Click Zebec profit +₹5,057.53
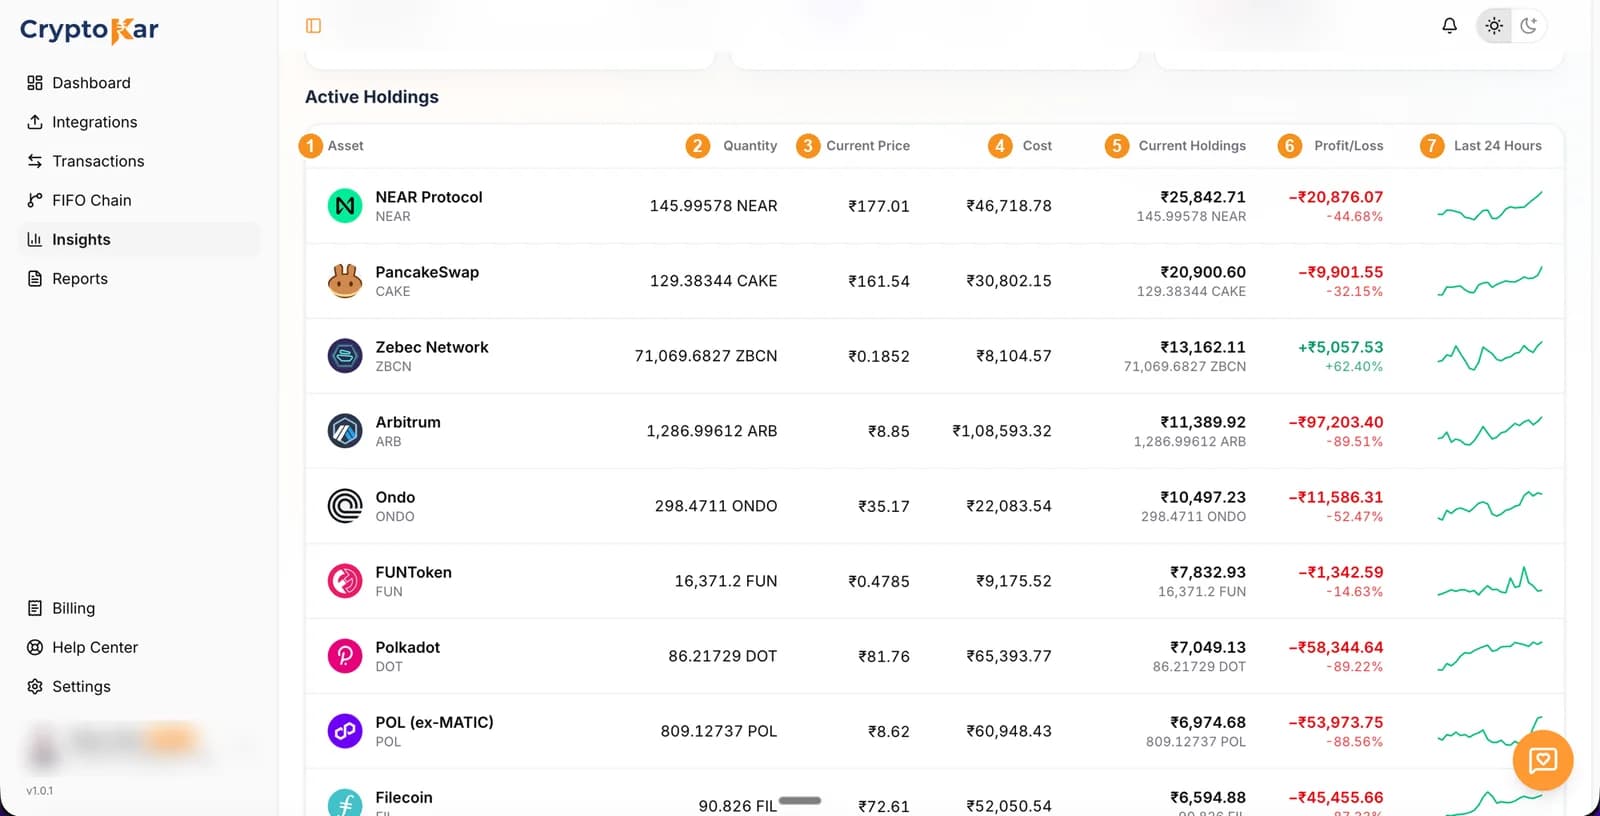Image resolution: width=1600 pixels, height=816 pixels. [1340, 347]
